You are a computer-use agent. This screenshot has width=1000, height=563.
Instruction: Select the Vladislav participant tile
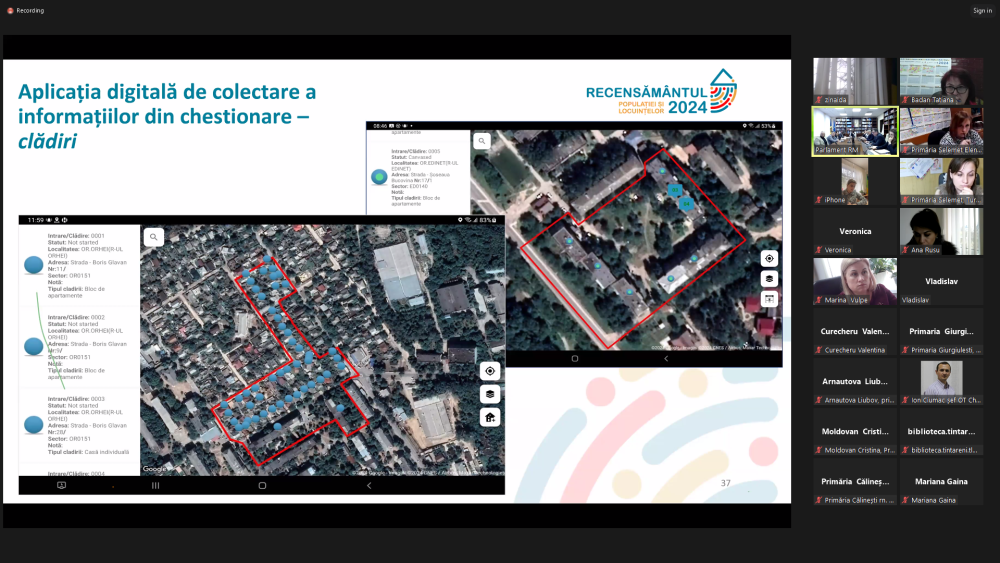click(x=941, y=281)
